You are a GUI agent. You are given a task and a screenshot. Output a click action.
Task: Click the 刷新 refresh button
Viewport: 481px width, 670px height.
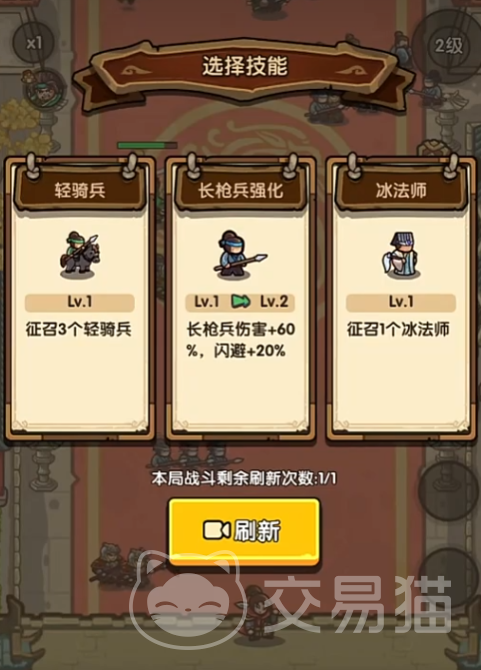(x=244, y=531)
